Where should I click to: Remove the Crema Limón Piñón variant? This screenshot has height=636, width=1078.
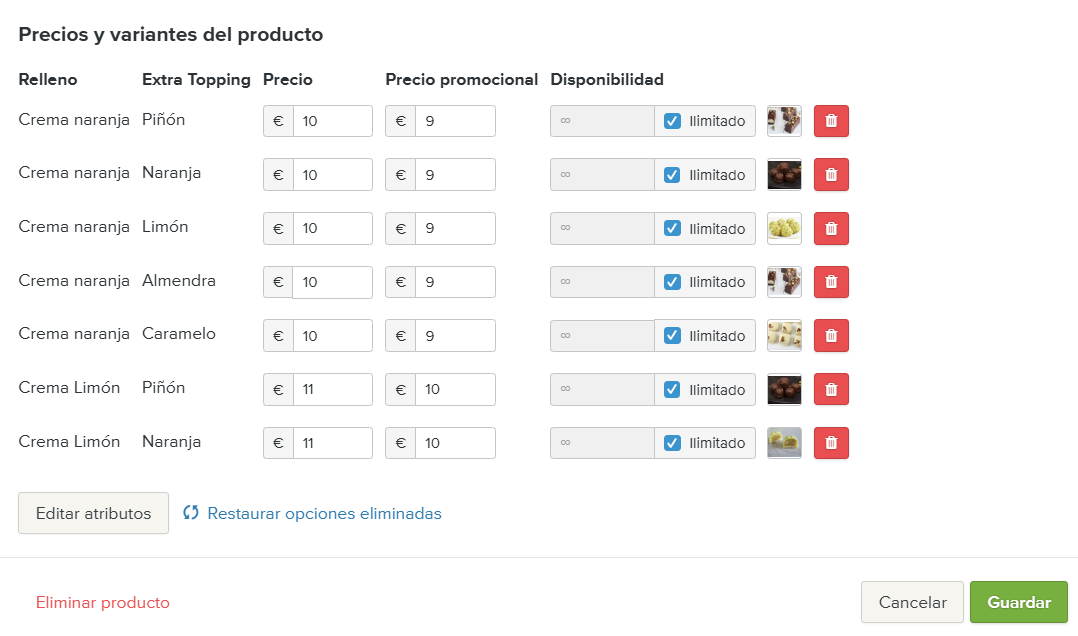coord(831,389)
